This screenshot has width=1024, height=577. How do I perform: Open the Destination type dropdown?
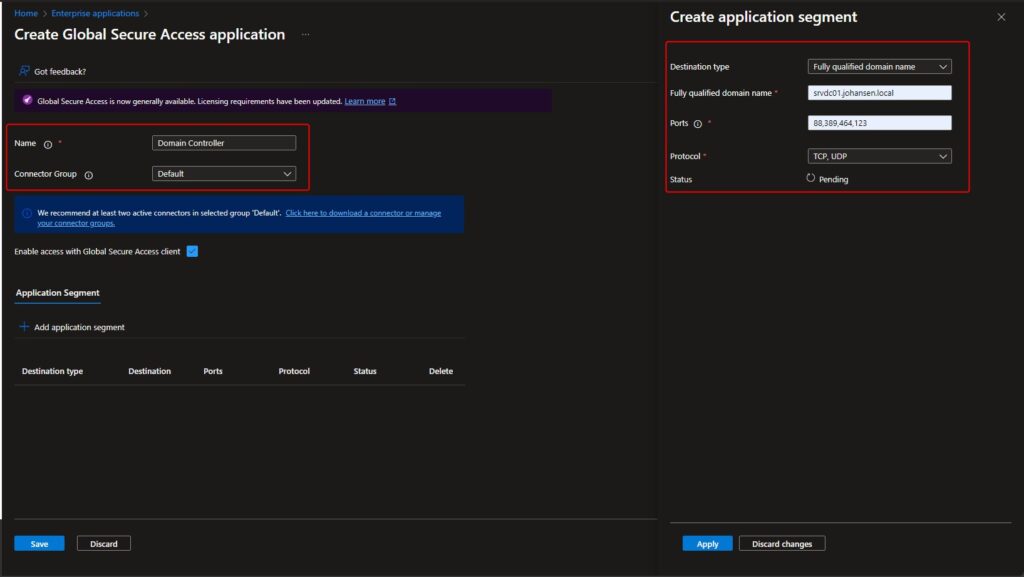[x=879, y=67]
